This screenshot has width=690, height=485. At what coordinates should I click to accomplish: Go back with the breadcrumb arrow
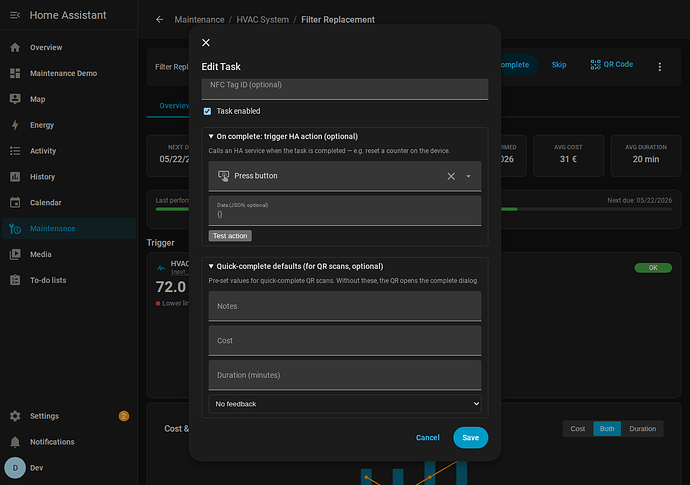pos(160,20)
